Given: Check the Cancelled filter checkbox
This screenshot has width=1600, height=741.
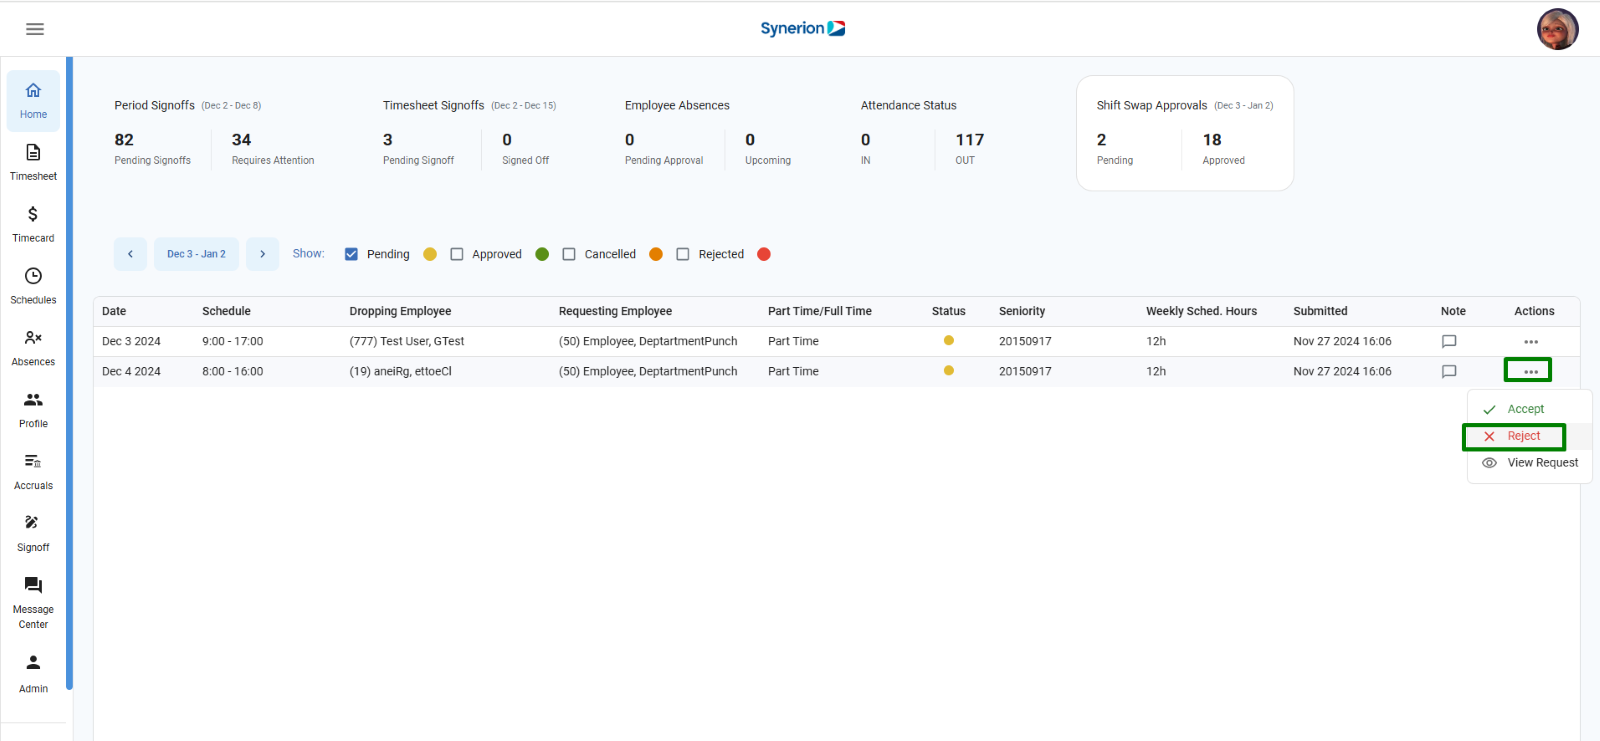Looking at the screenshot, I should 569,254.
